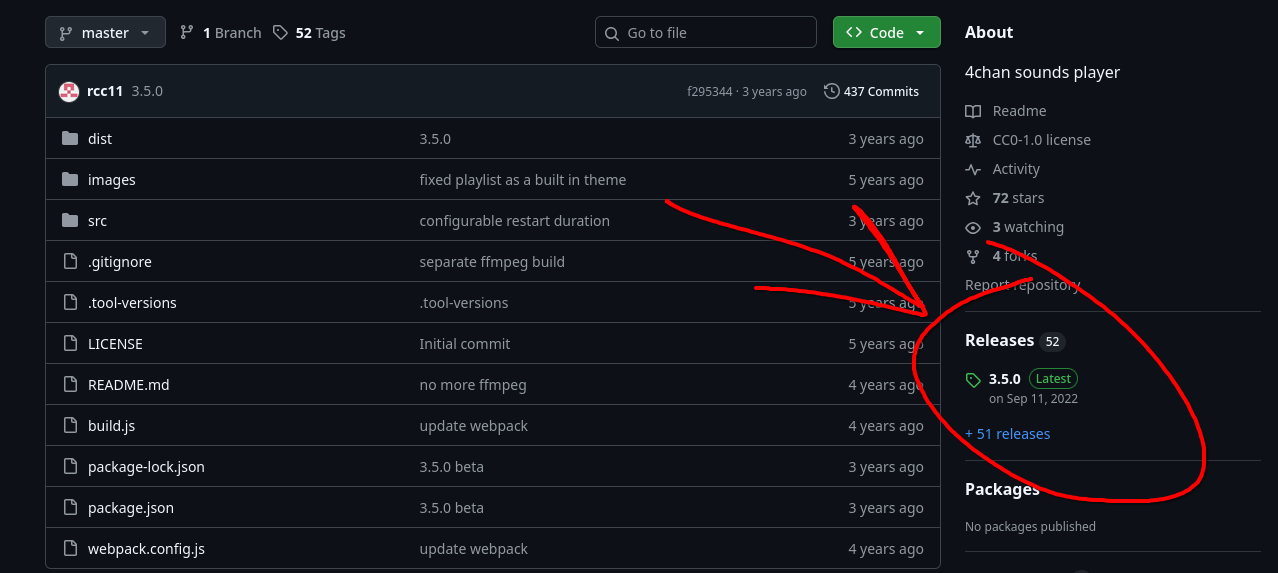View 72 stars stargazers
This screenshot has width=1278, height=573.
pyautogui.click(x=1018, y=198)
